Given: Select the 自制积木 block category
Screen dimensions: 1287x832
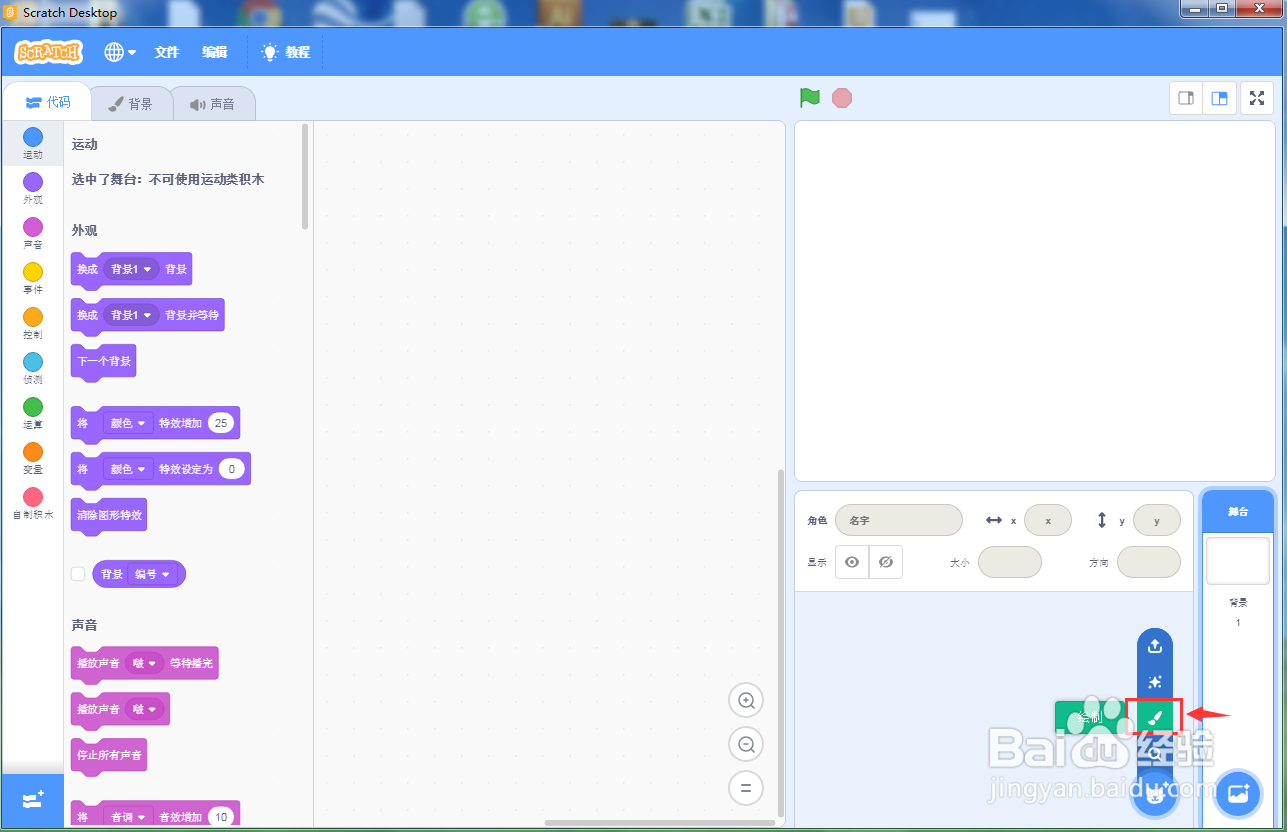Looking at the screenshot, I should 33,503.
